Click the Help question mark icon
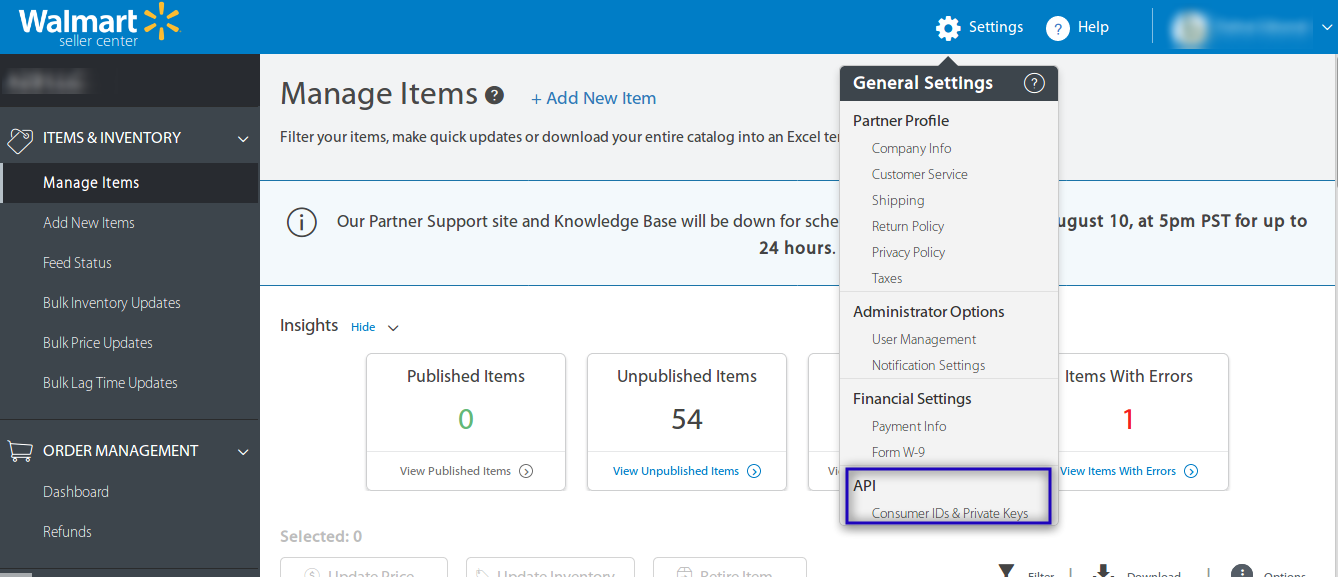The width and height of the screenshot is (1338, 577). [1058, 28]
